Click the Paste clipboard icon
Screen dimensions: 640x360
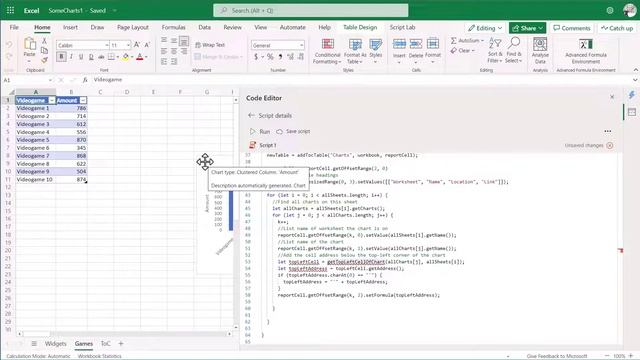[29, 44]
